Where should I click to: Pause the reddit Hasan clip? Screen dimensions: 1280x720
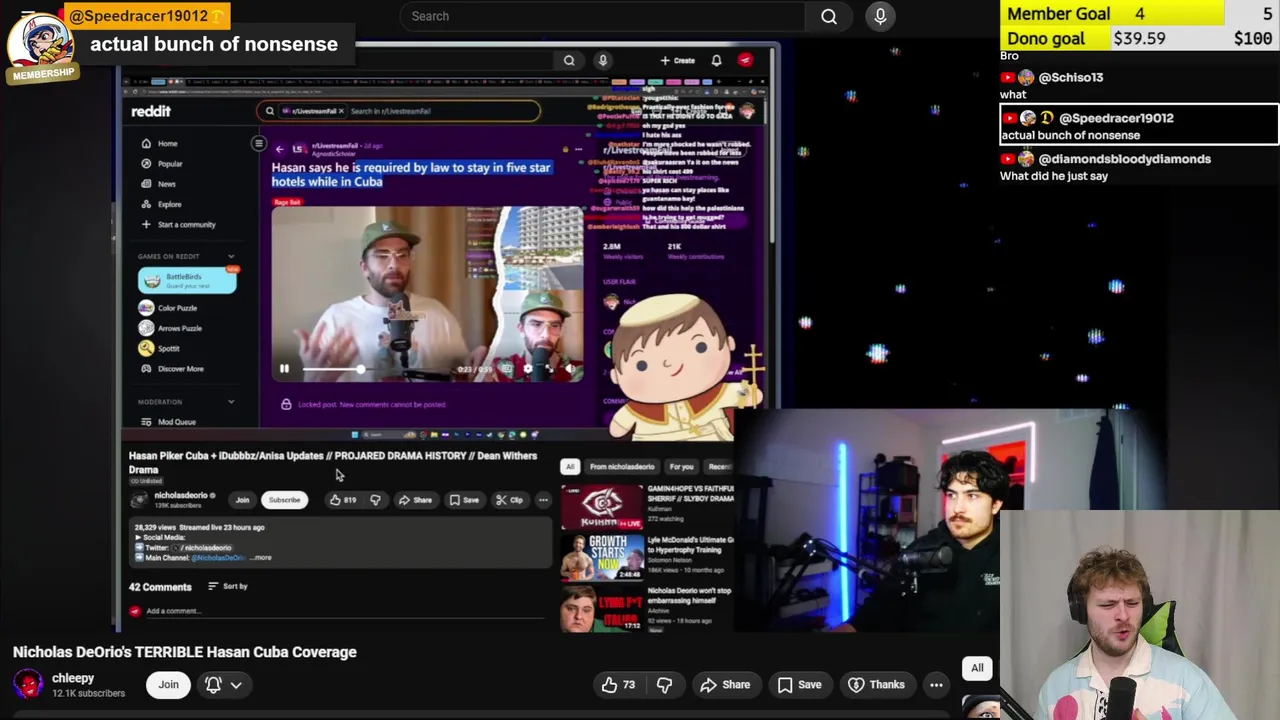click(x=284, y=369)
